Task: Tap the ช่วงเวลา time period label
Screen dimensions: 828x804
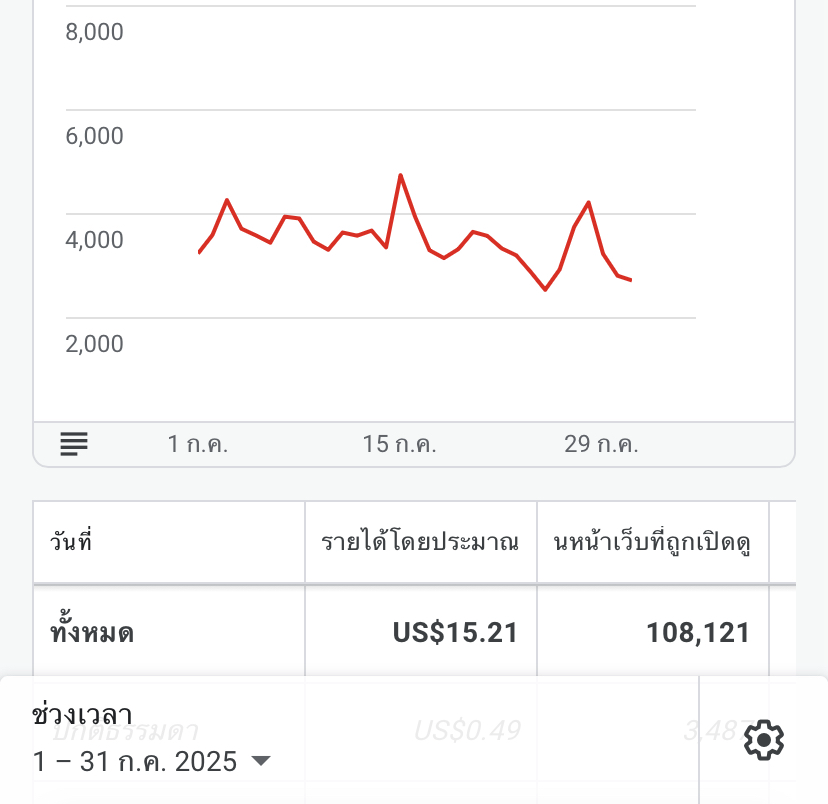Action: pyautogui.click(x=82, y=715)
